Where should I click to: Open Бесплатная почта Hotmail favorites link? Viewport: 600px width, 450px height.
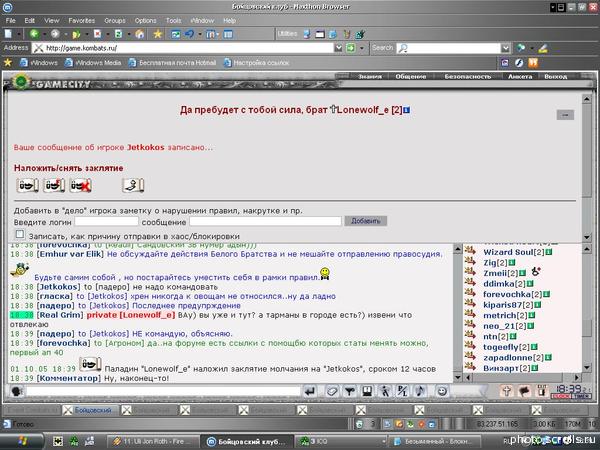pos(172,63)
